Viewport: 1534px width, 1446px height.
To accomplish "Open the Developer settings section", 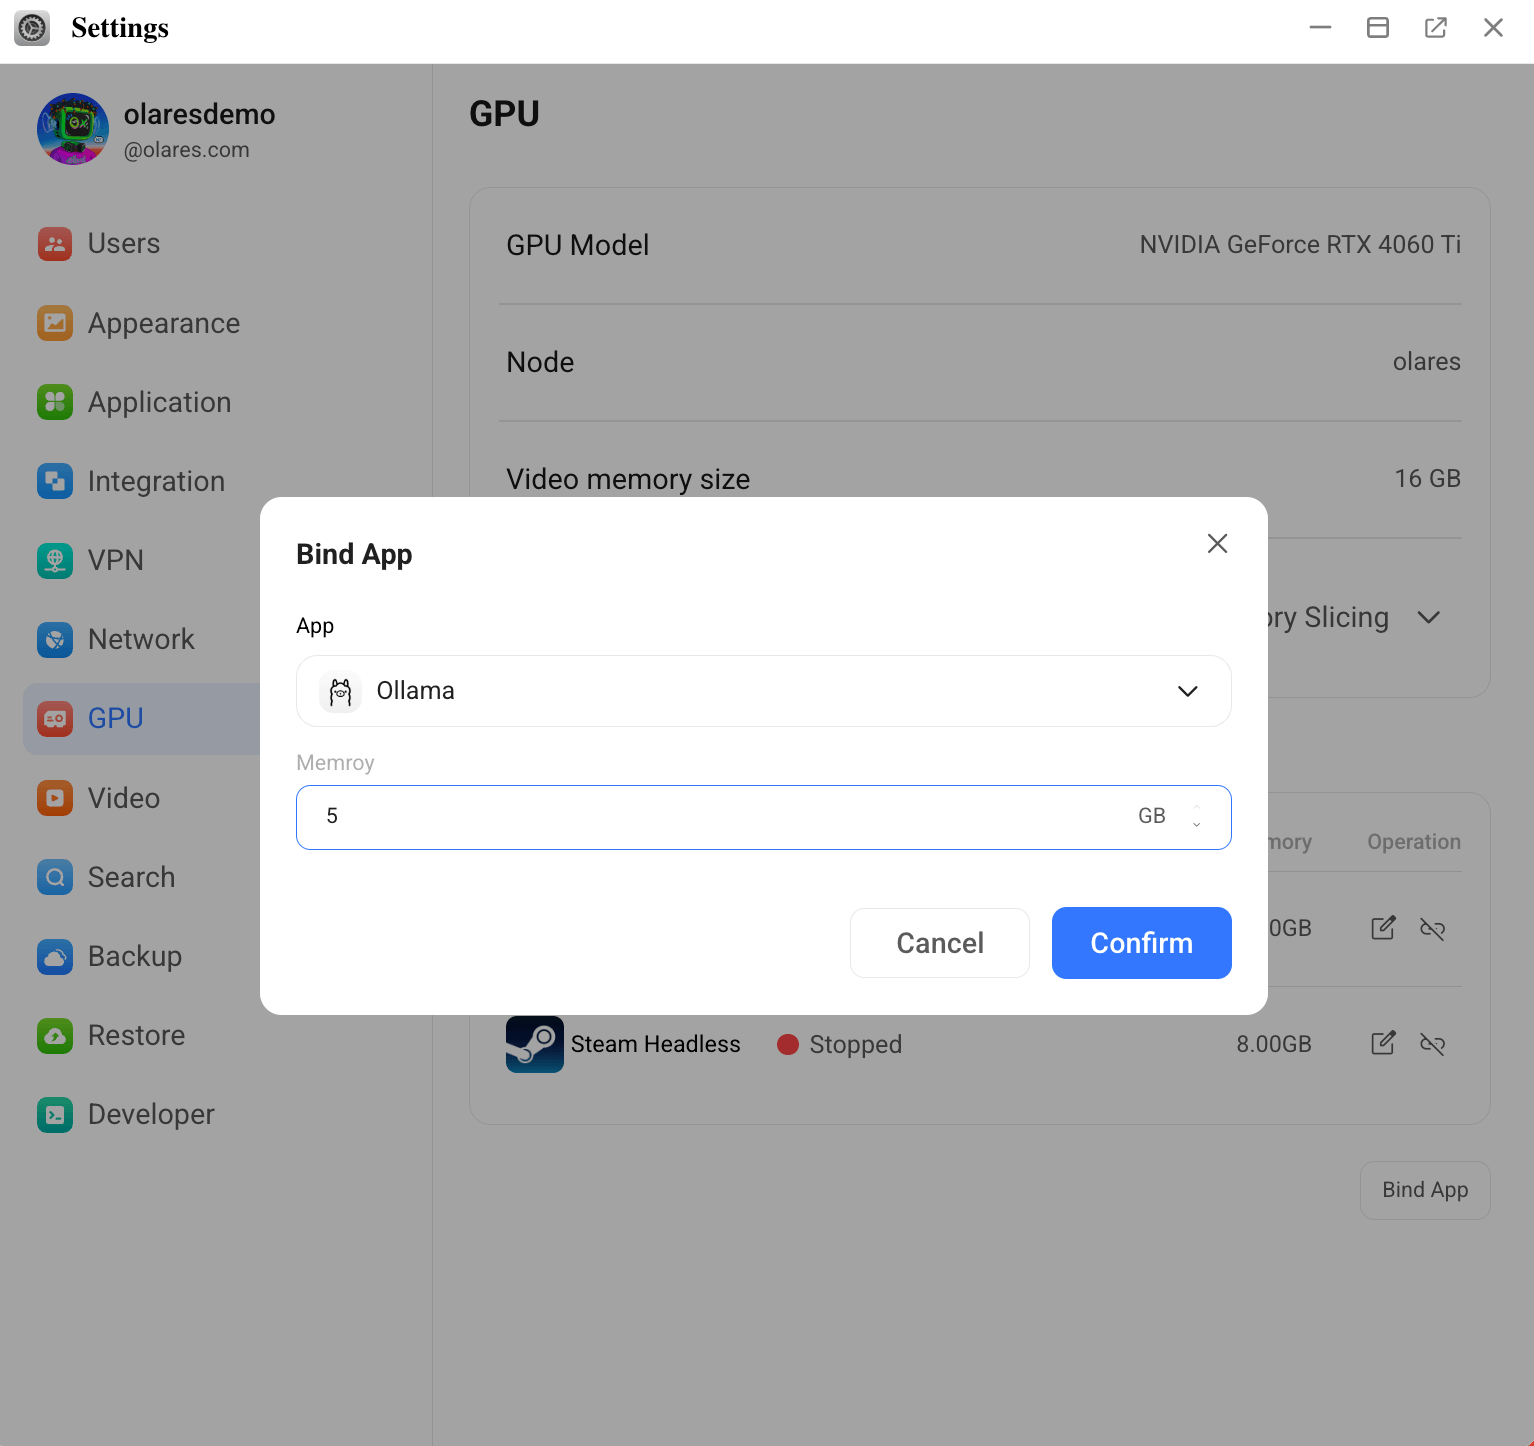I will tap(151, 1114).
